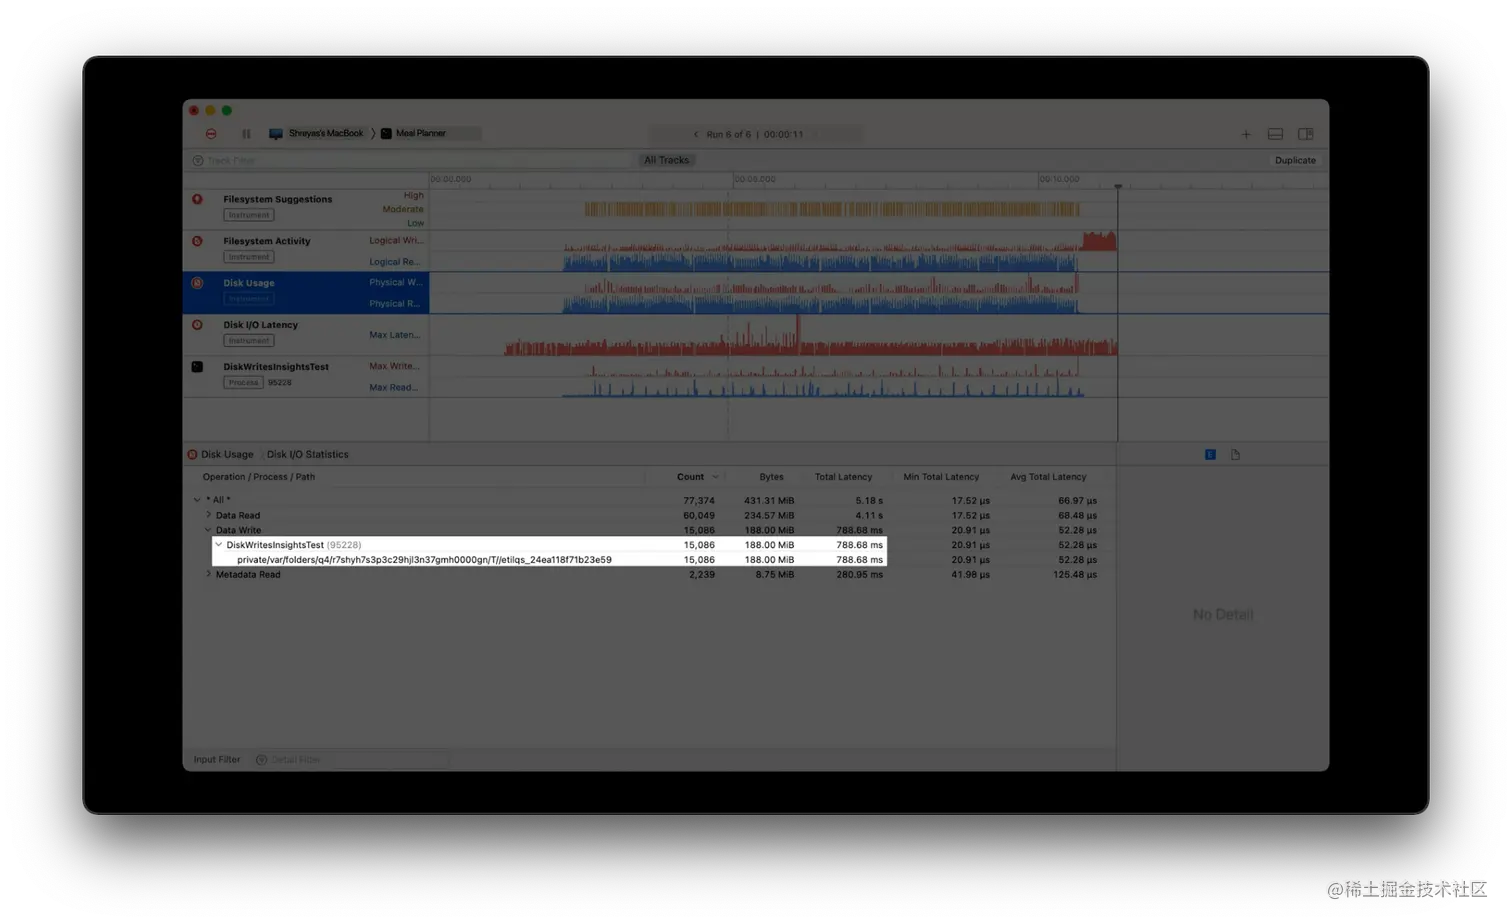Select the private/var/folders path row
Screen dimensions: 1512x924
point(549,560)
